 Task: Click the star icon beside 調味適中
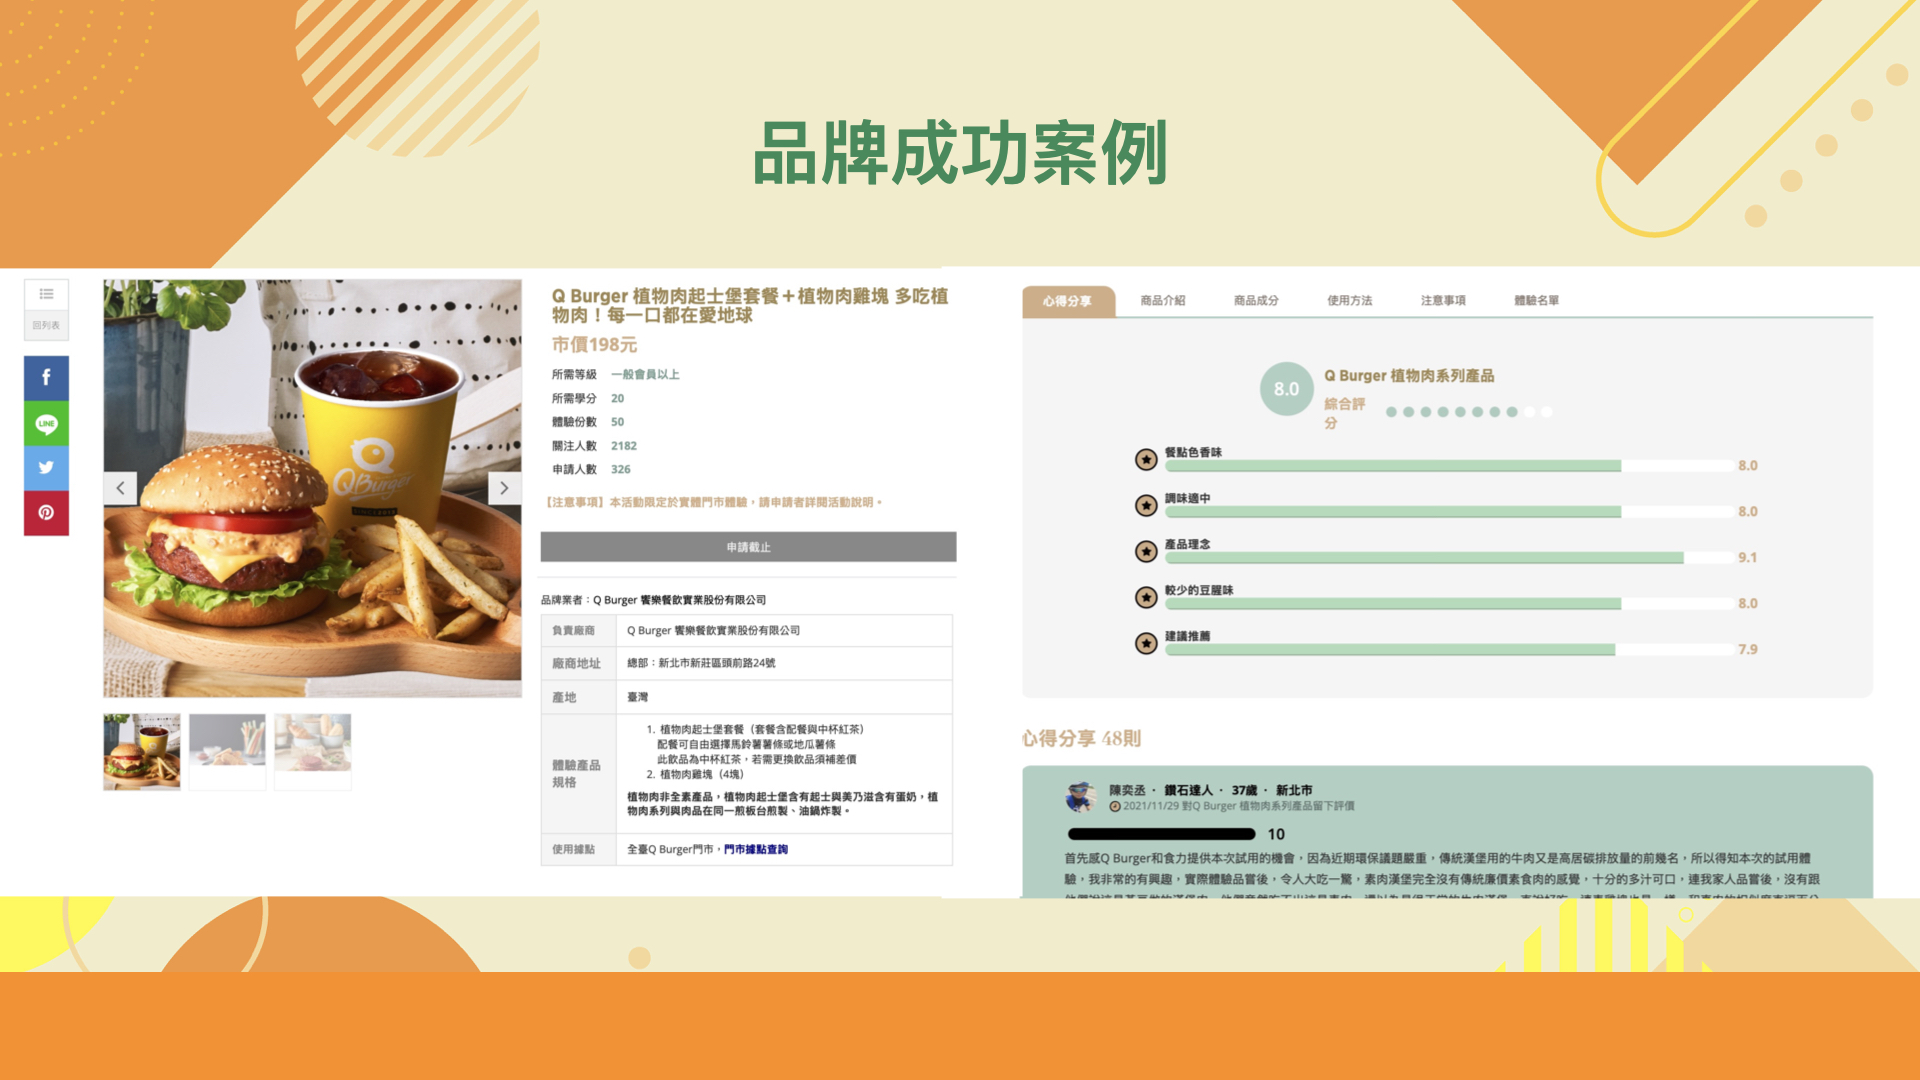click(x=1146, y=505)
